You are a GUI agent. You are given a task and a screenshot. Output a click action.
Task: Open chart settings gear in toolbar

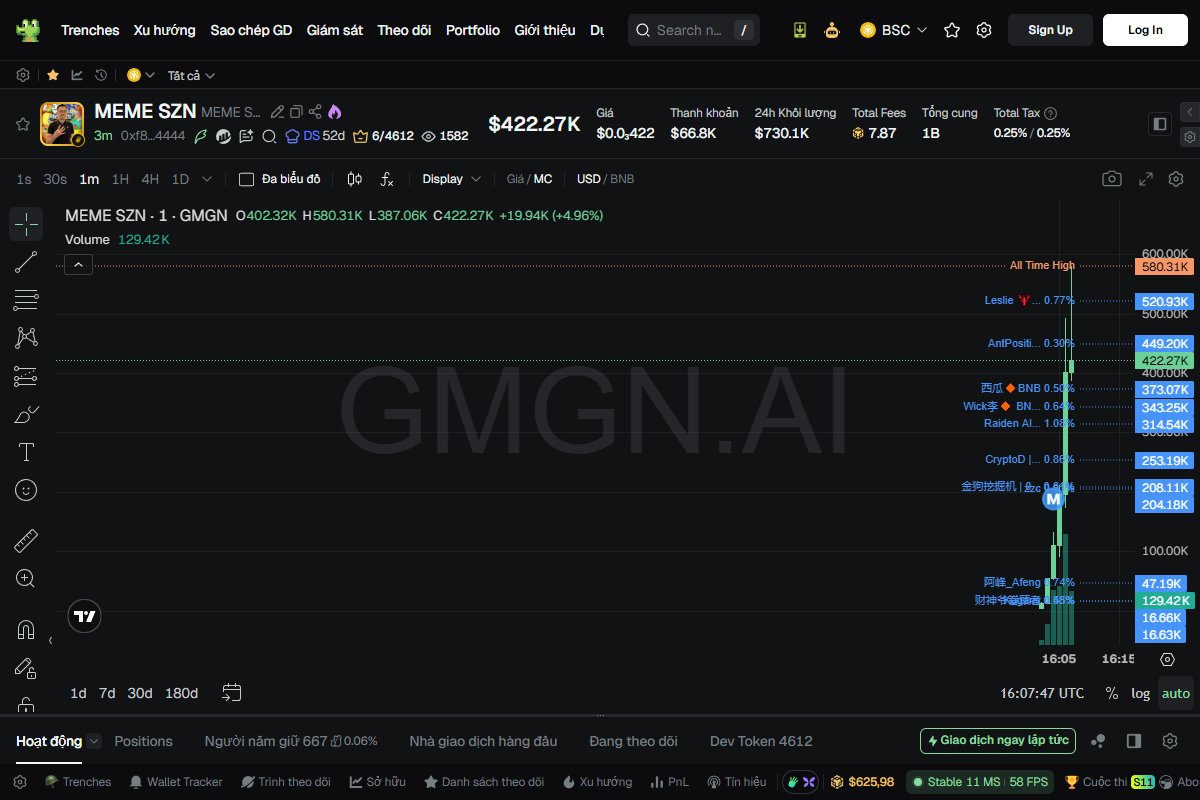pyautogui.click(x=1176, y=179)
